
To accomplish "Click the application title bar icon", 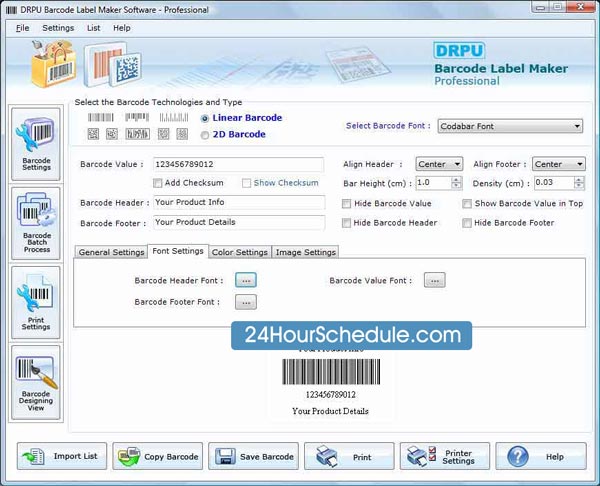I will click(11, 10).
